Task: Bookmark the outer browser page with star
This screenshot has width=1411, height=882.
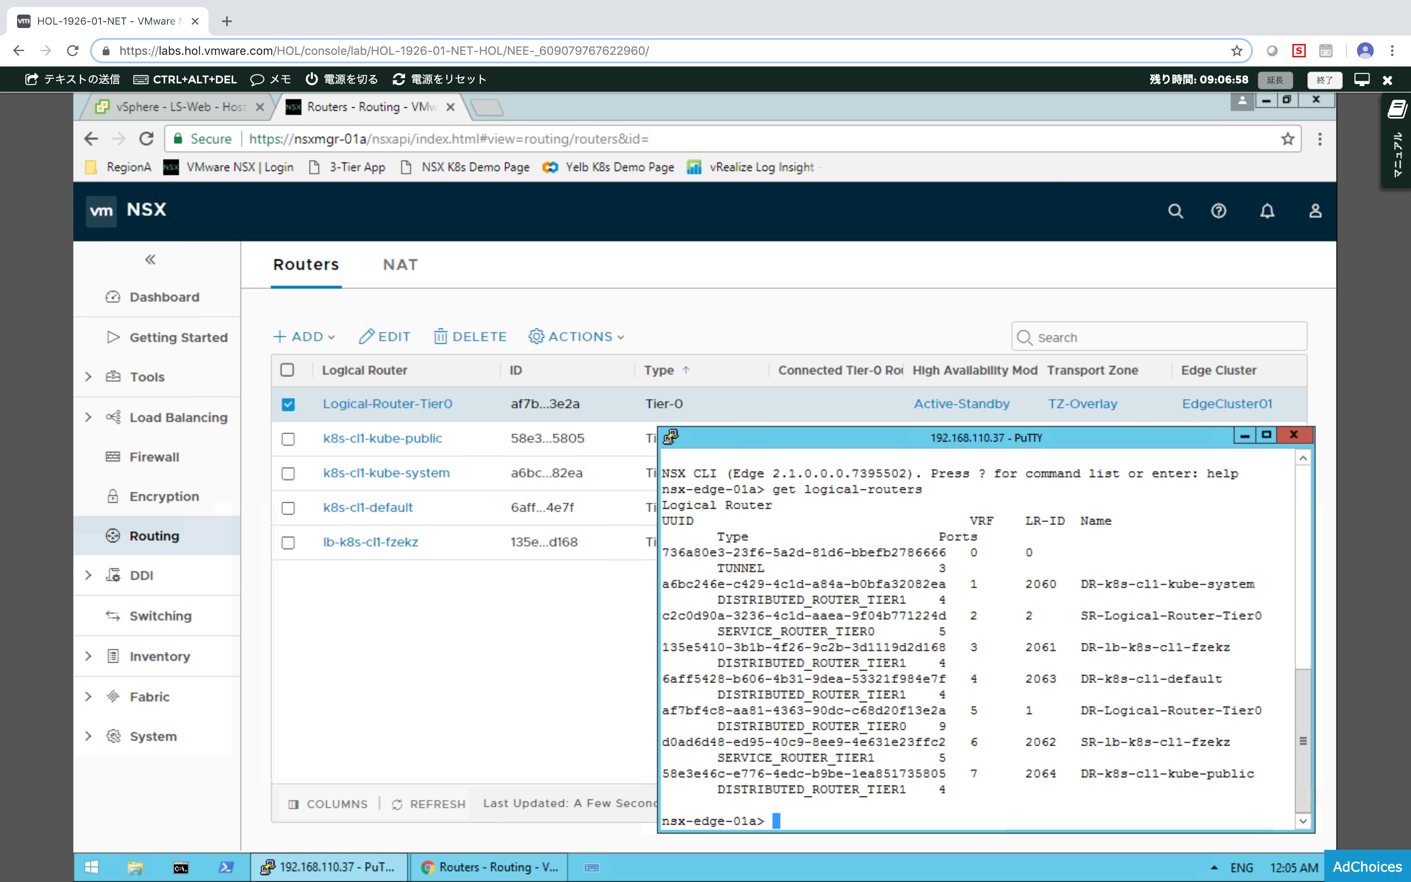Action: pyautogui.click(x=1237, y=51)
